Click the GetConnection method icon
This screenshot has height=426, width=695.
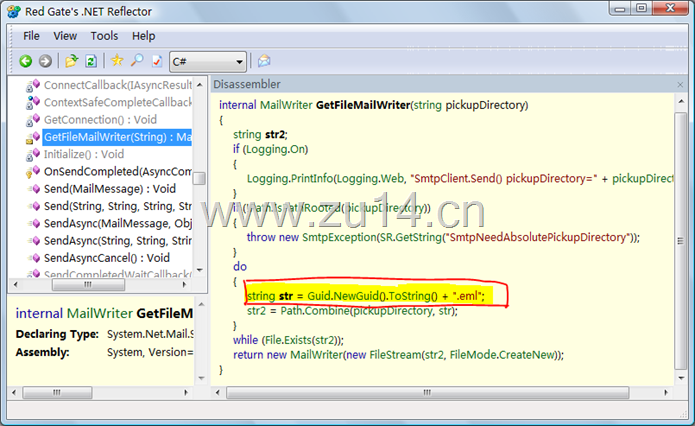pyautogui.click(x=33, y=120)
